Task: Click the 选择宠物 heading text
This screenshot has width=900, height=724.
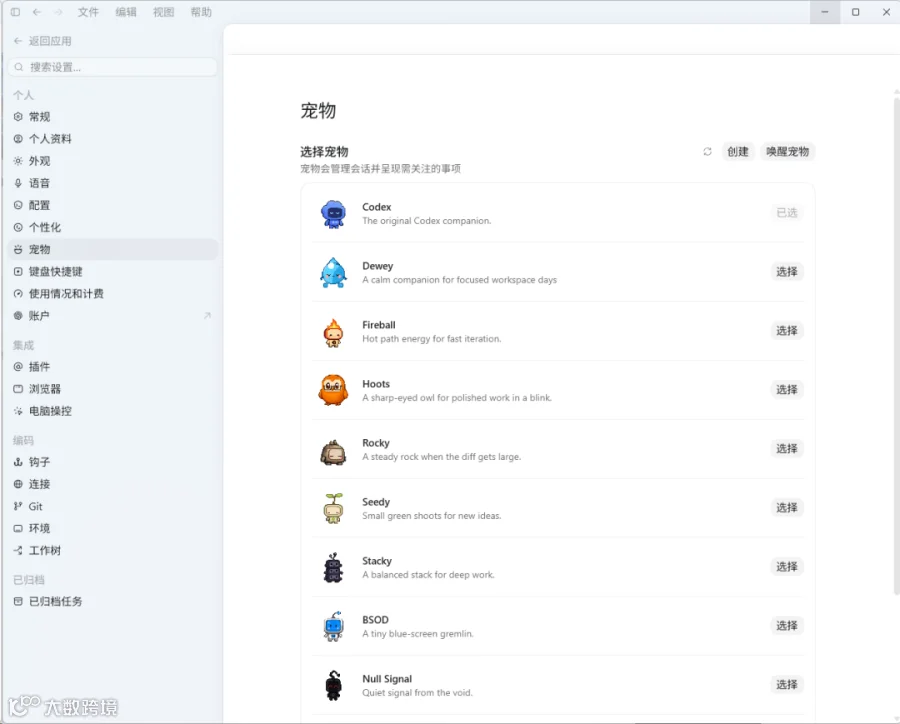Action: tap(324, 152)
